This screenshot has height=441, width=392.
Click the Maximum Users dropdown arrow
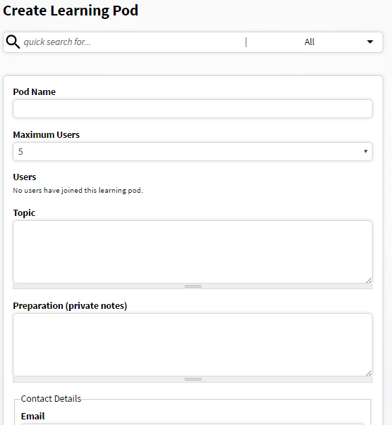pyautogui.click(x=365, y=152)
